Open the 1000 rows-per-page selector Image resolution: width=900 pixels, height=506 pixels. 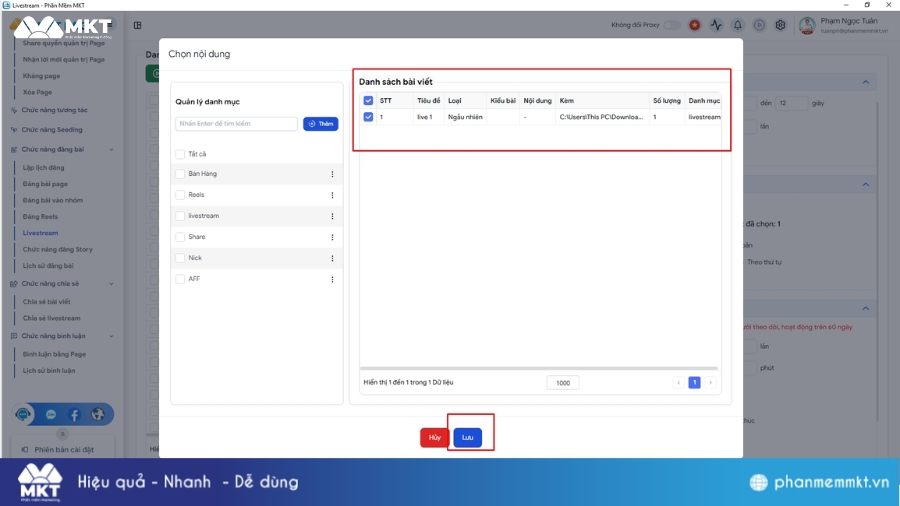(562, 383)
